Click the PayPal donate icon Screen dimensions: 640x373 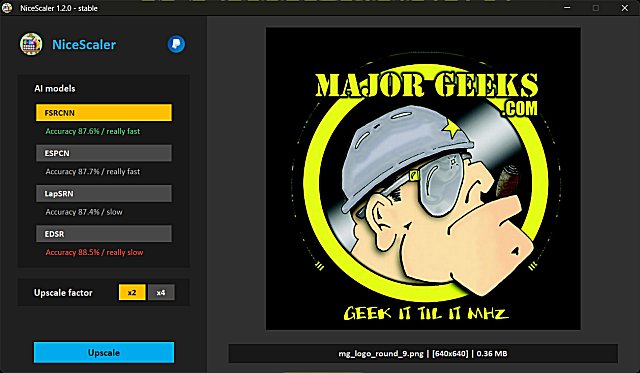pos(176,44)
